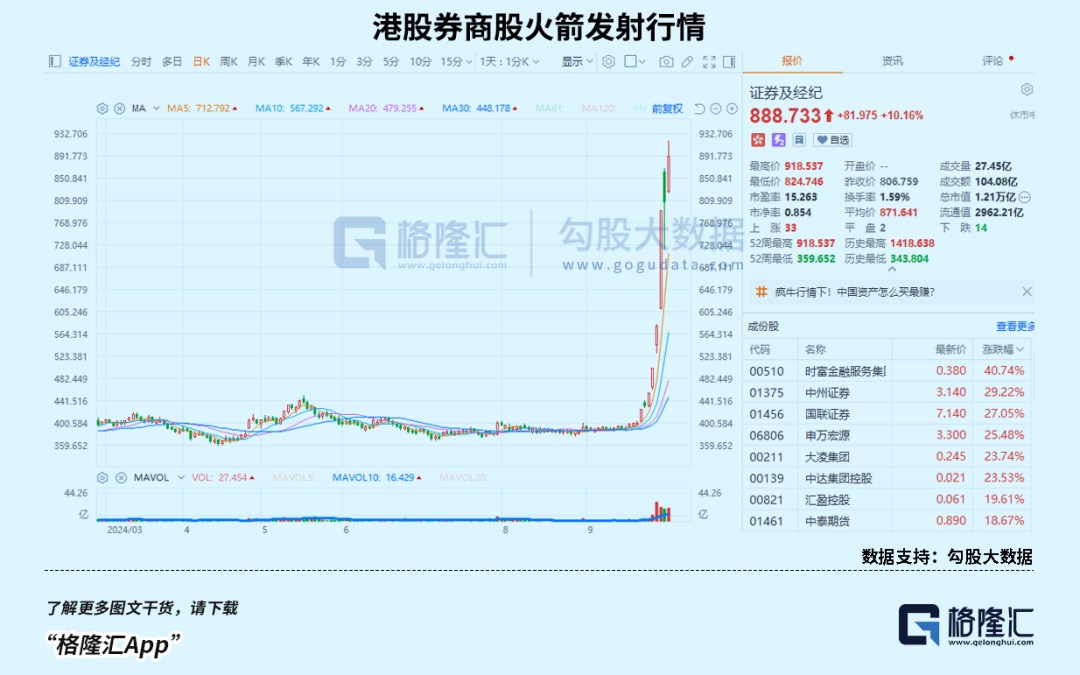Toggle the MAVOL10 line visibility

click(377, 477)
